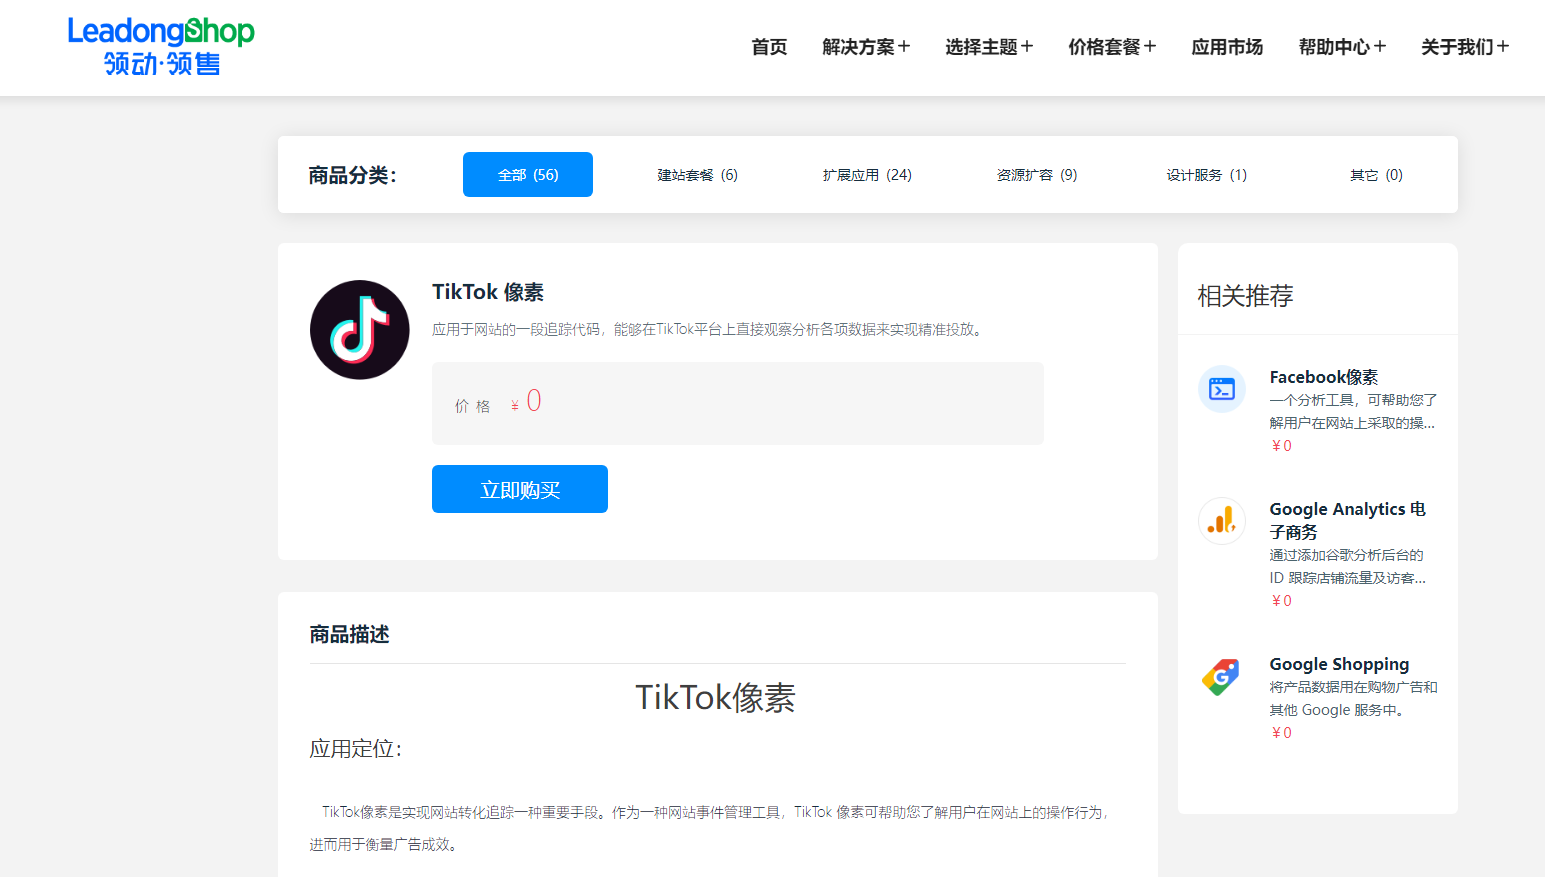Screen dimensions: 1545x877
Task: Click the 商品分类 label
Action: (352, 176)
